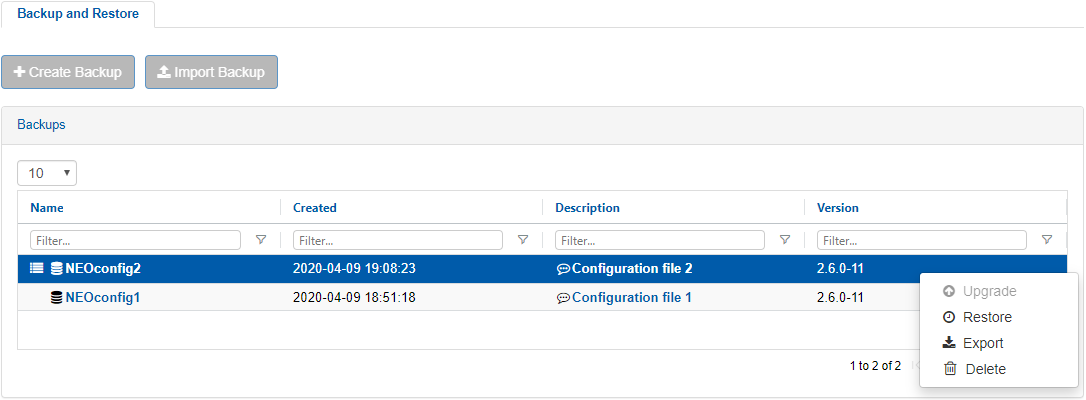Open the NEOconfig1 backup link

pos(102,297)
